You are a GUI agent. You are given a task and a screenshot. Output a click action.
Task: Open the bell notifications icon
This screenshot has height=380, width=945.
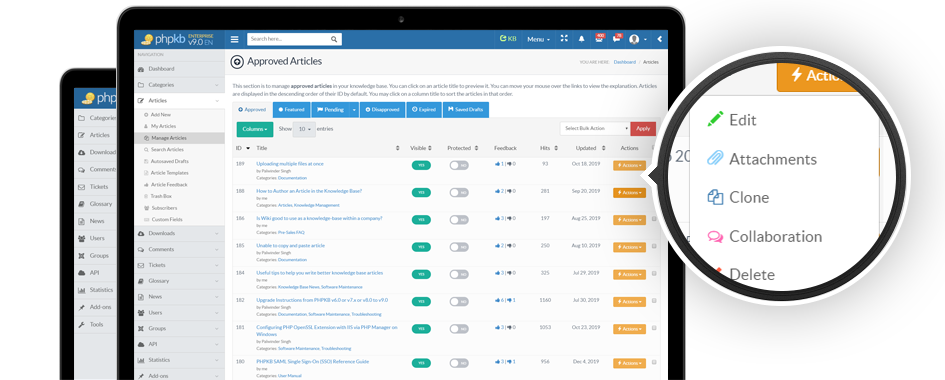pos(582,39)
